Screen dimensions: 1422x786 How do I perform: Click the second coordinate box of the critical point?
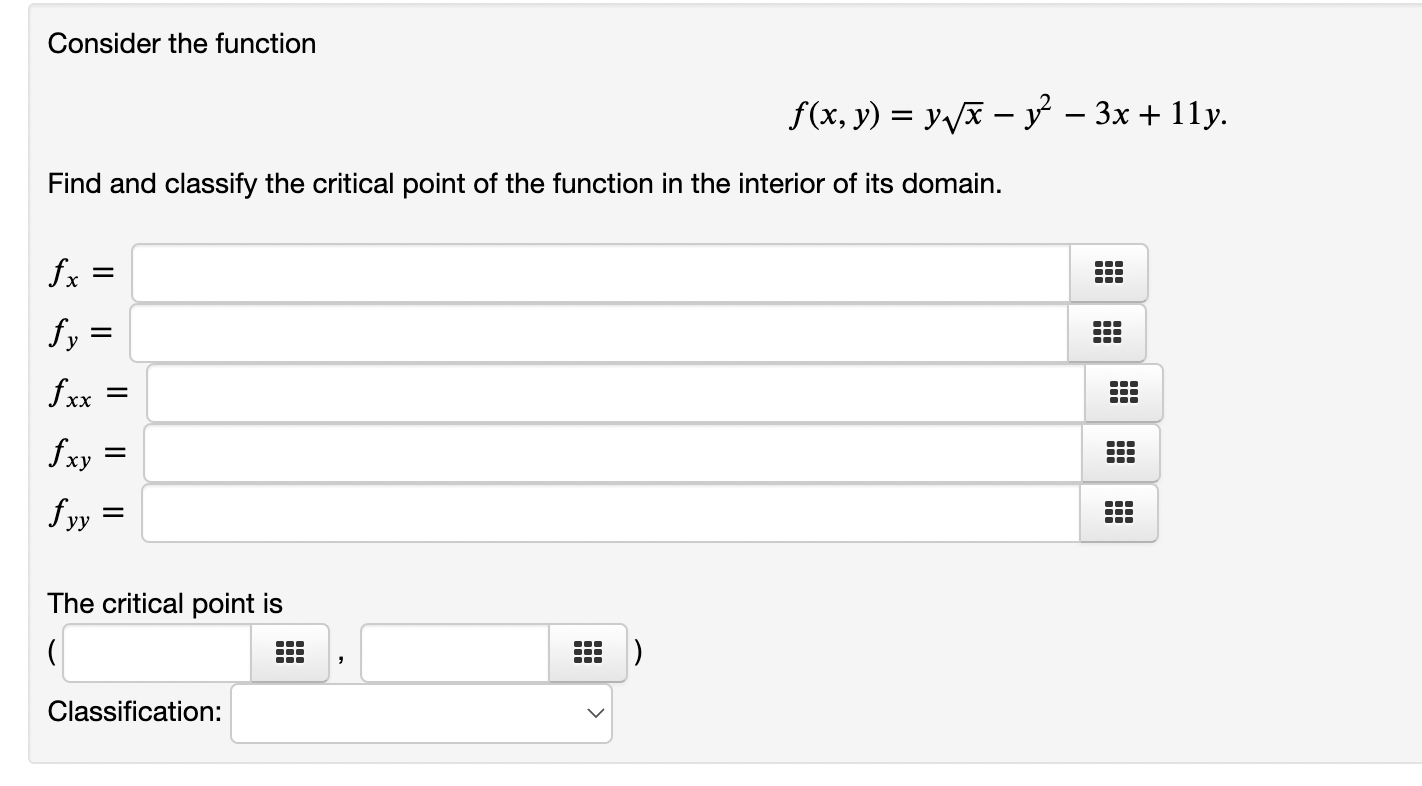pyautogui.click(x=453, y=653)
